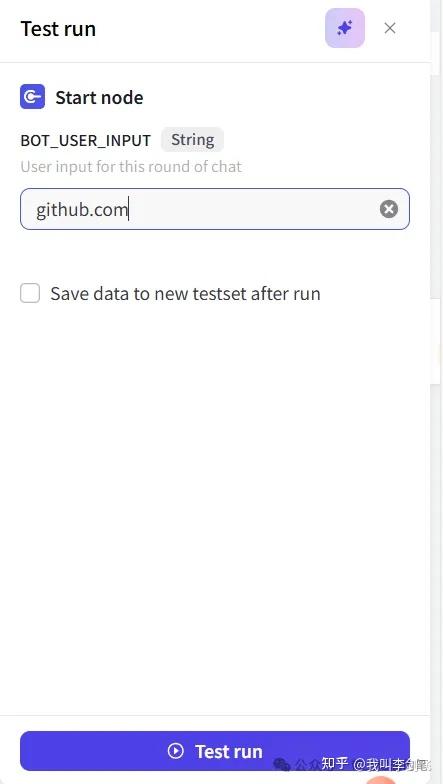
Task: Focus the BOT_USER_INPUT text field
Action: (215, 209)
